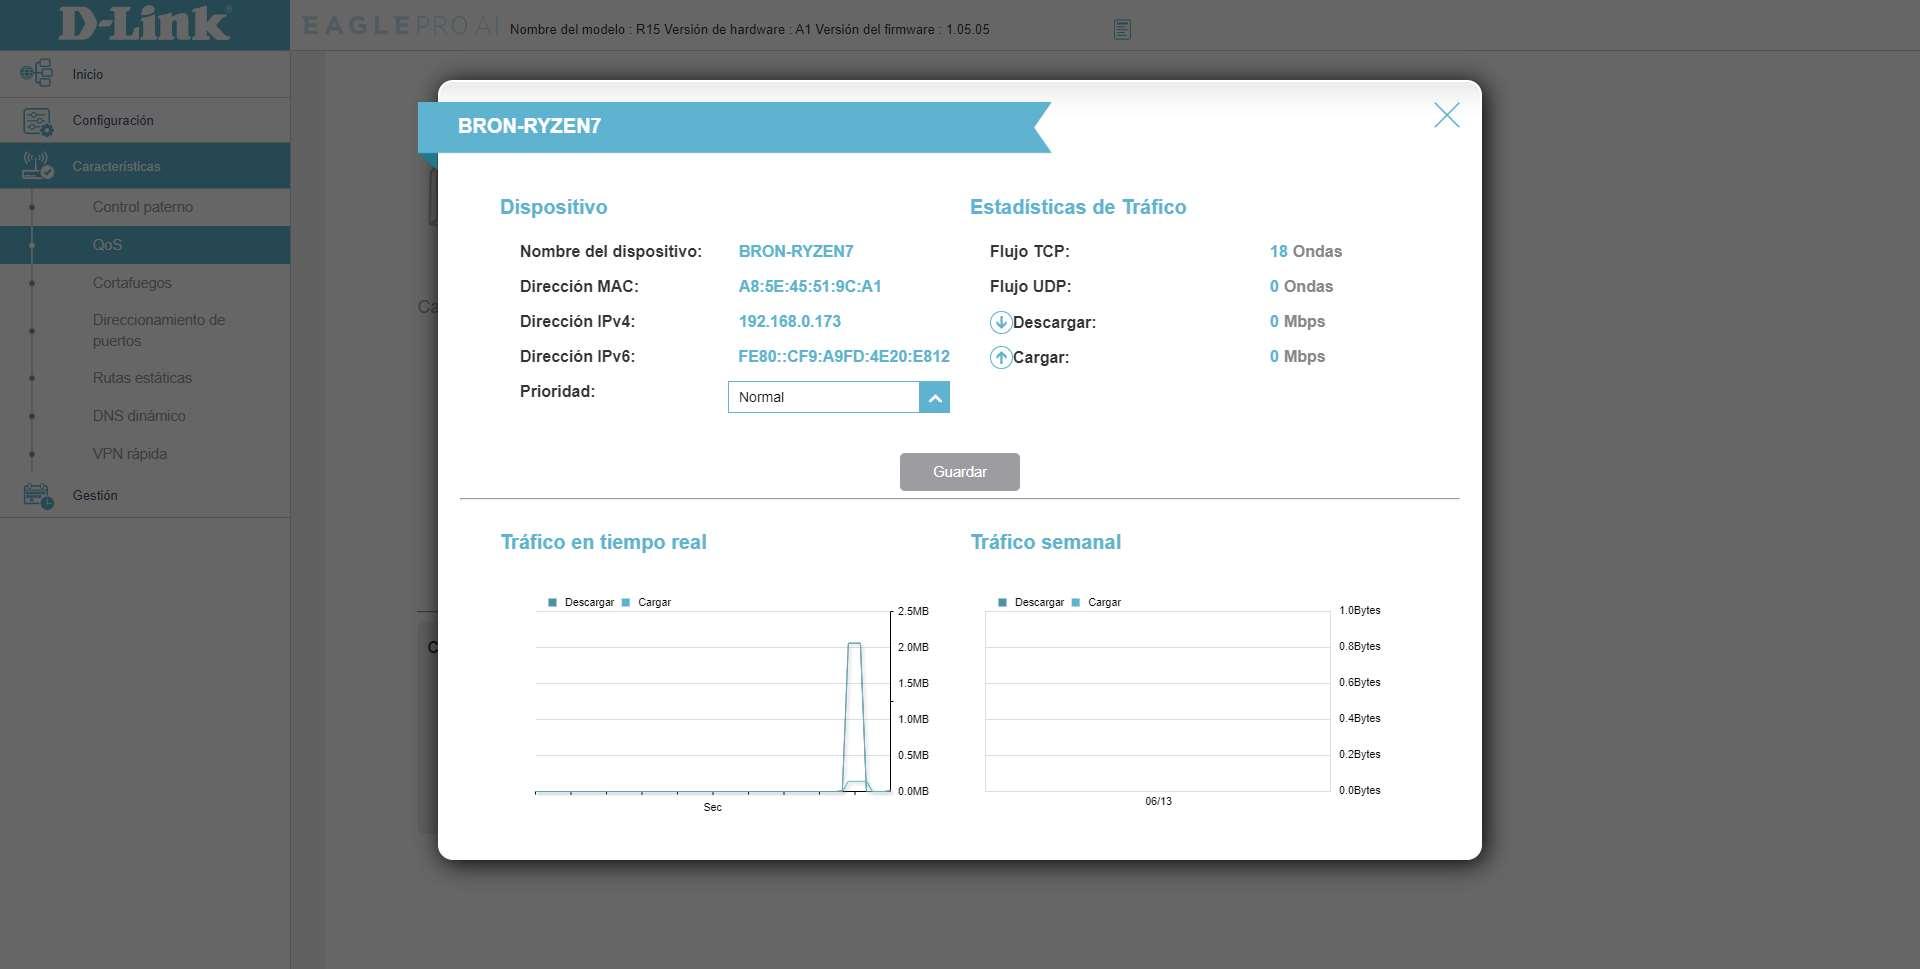Viewport: 1920px width, 969px height.
Task: Open Control paterno in the sidebar
Action: pos(143,207)
